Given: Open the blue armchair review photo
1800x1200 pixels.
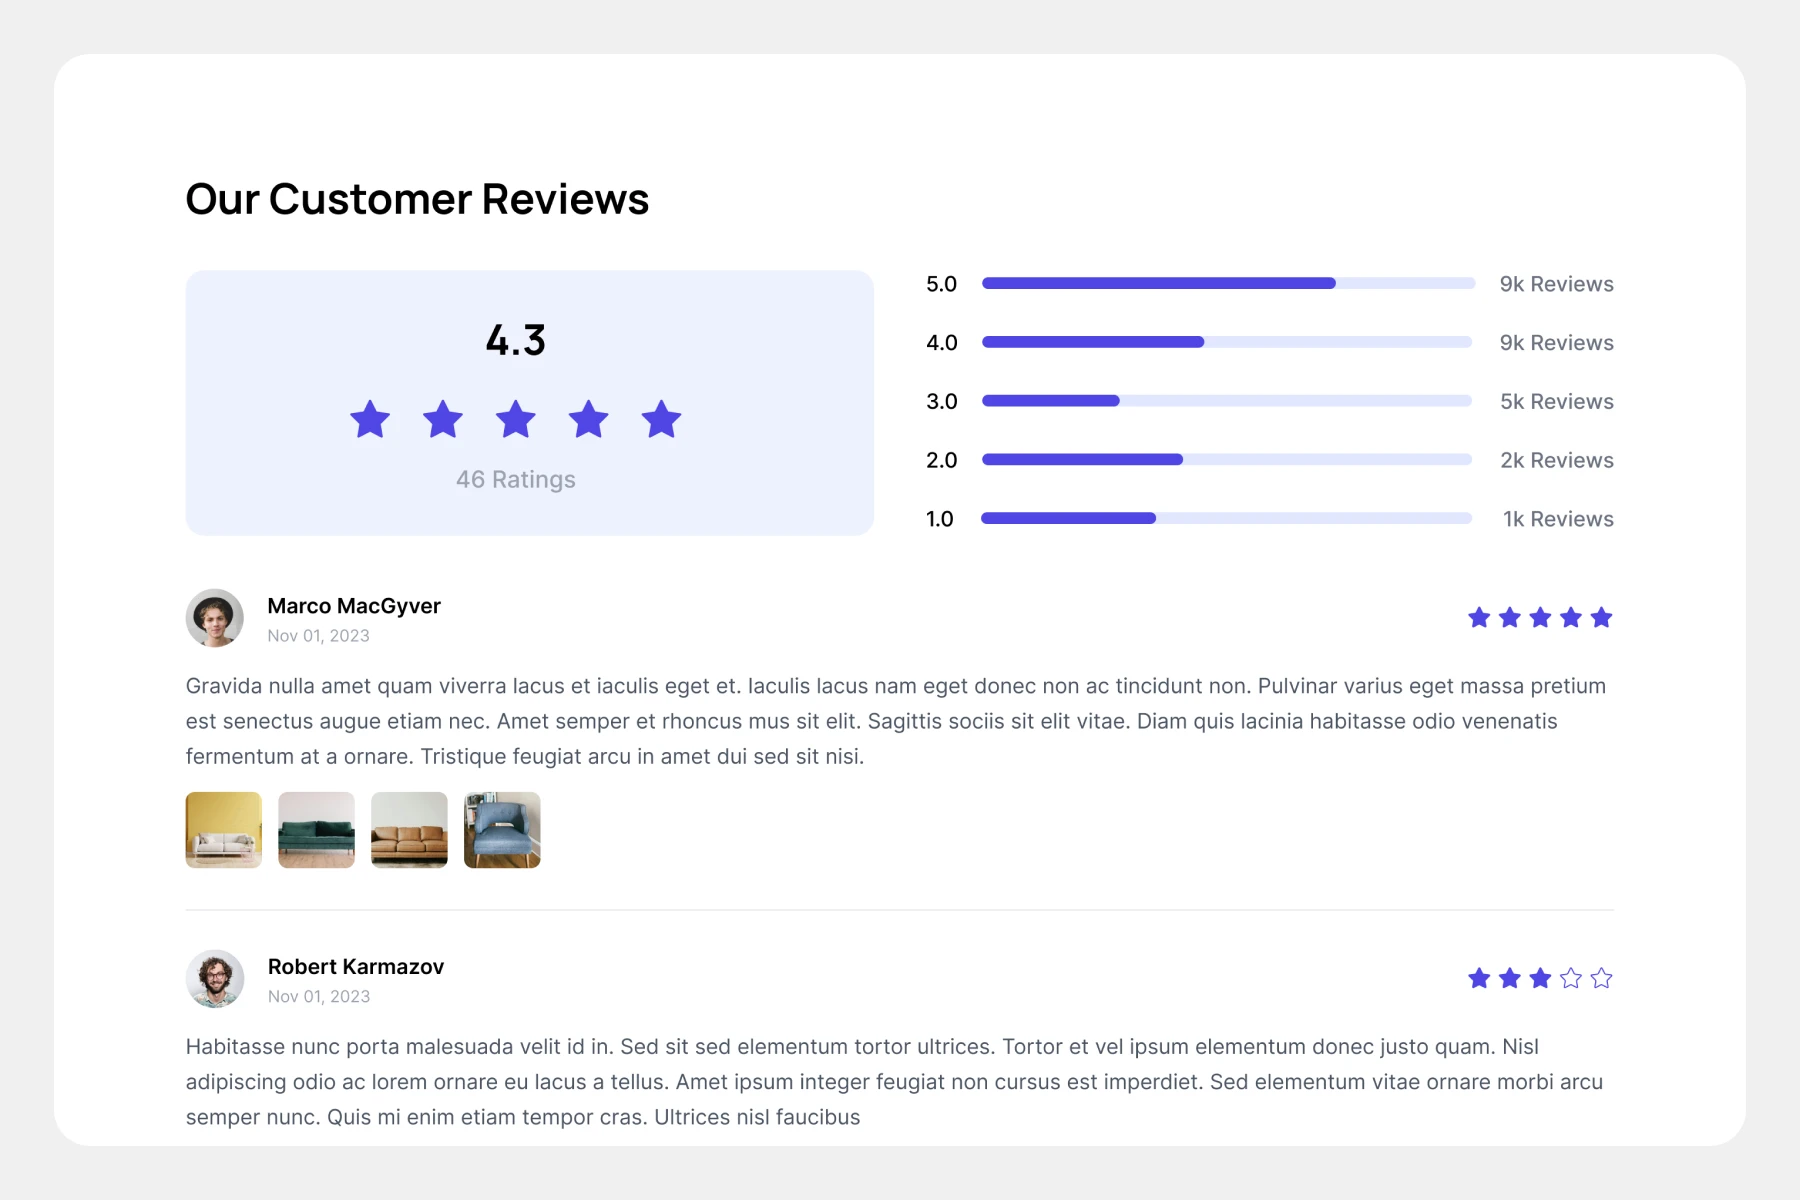Looking at the screenshot, I should [502, 830].
